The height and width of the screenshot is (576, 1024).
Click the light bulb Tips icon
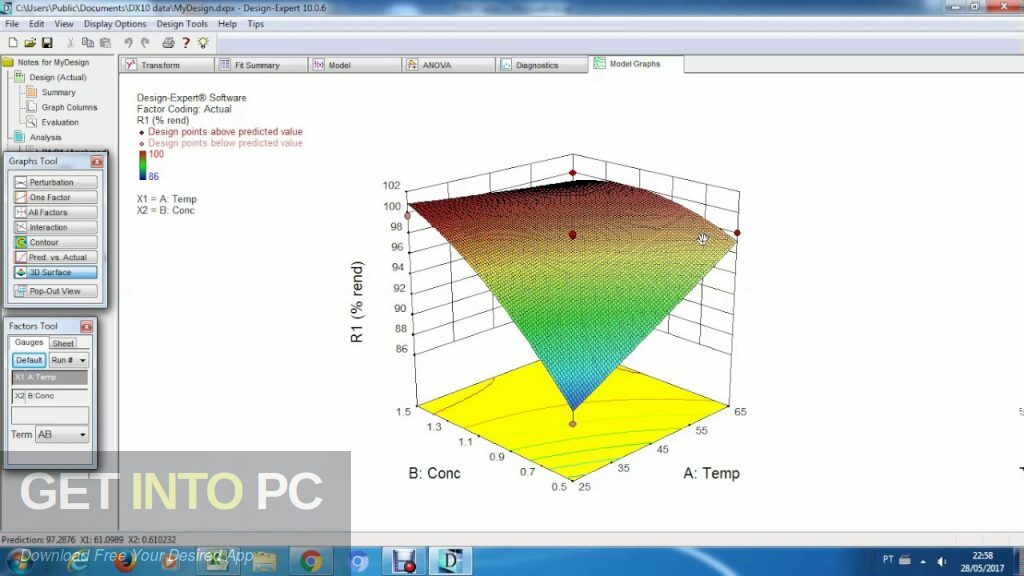203,43
